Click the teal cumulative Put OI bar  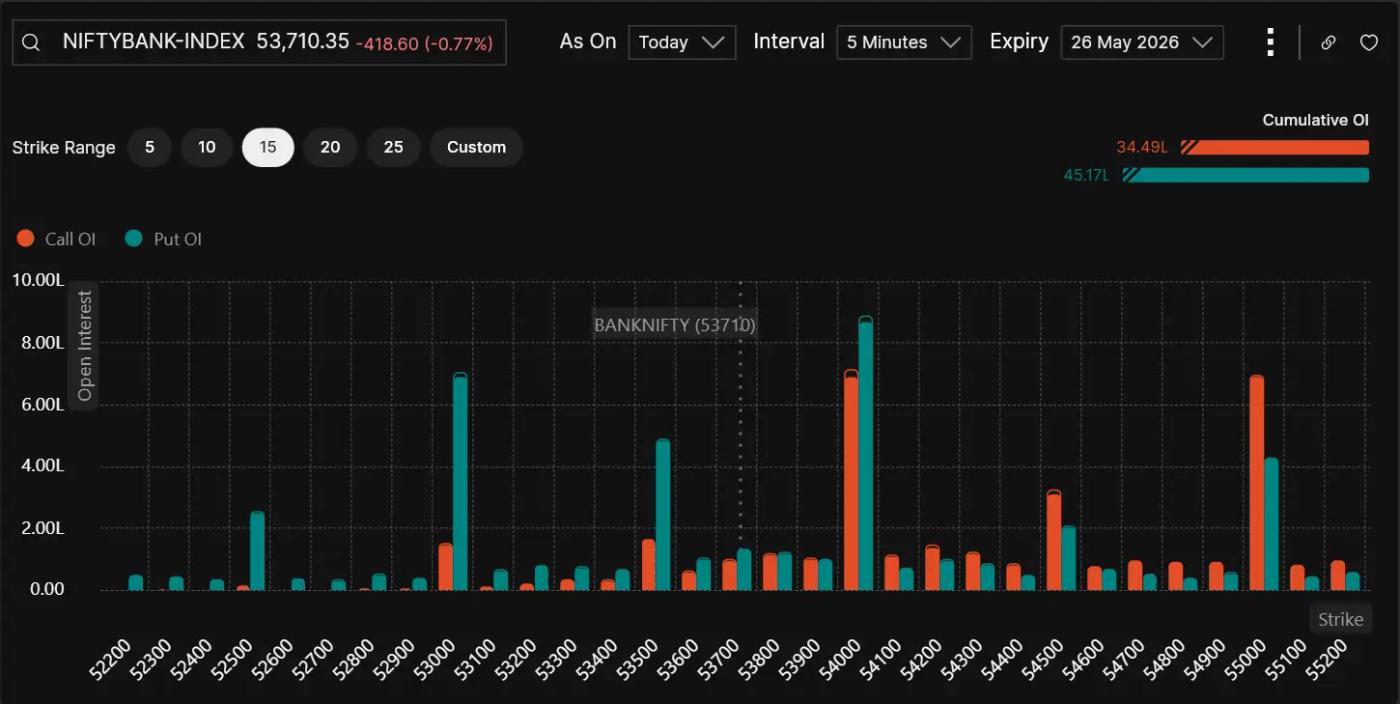pos(1245,175)
